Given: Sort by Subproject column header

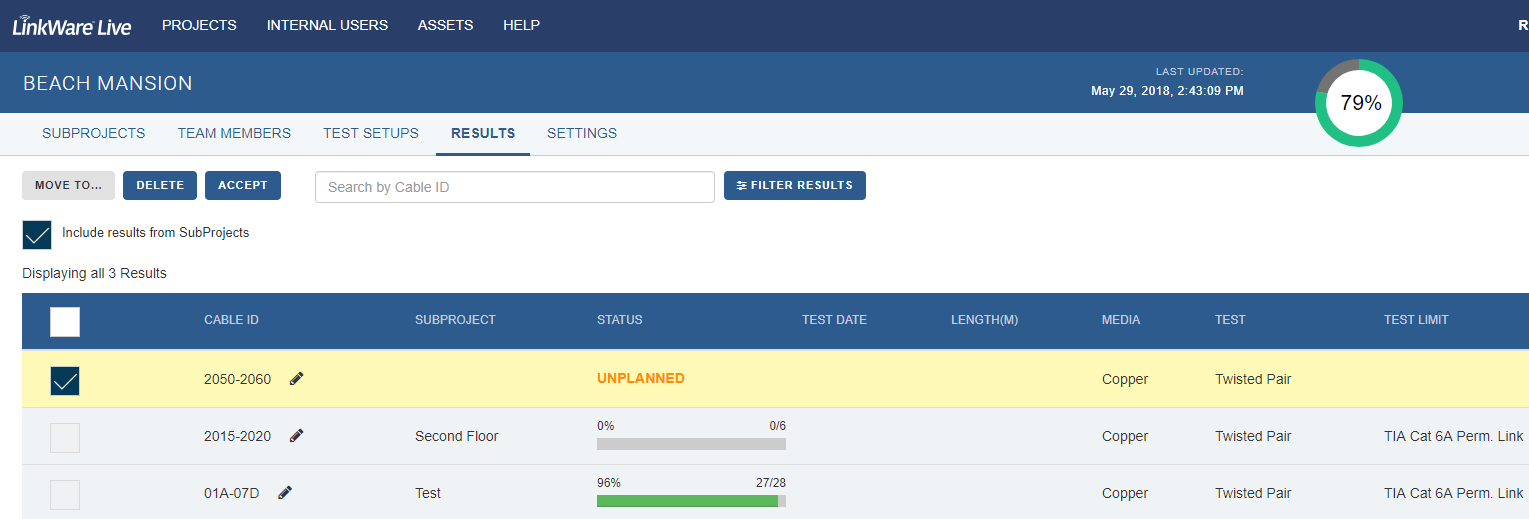Looking at the screenshot, I should (455, 320).
